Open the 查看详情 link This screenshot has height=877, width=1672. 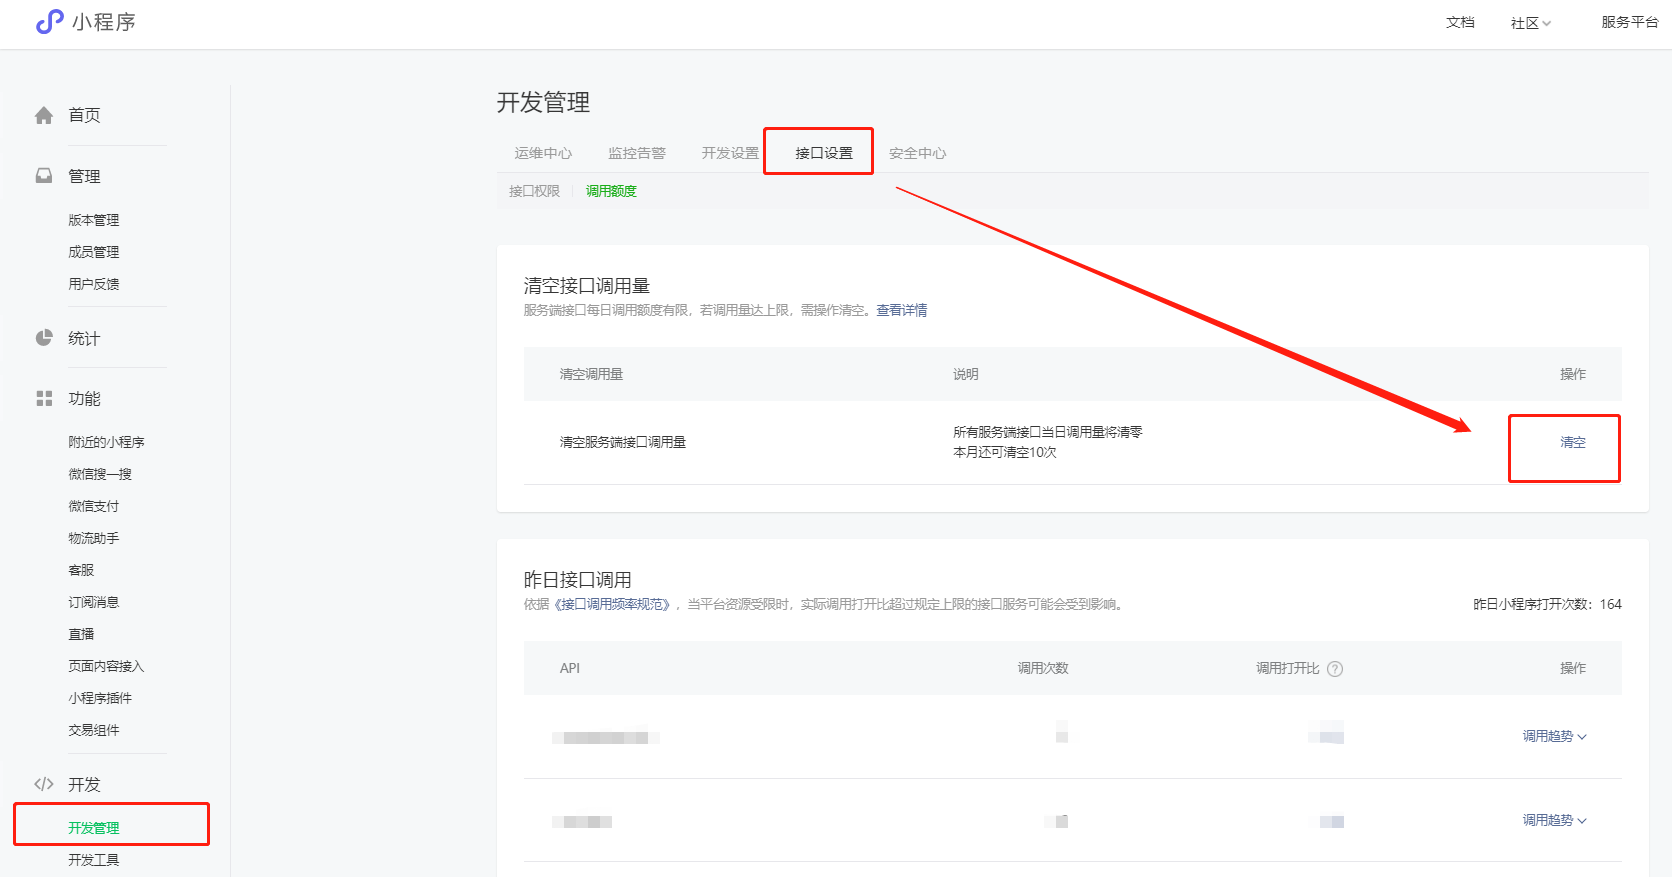pos(901,310)
